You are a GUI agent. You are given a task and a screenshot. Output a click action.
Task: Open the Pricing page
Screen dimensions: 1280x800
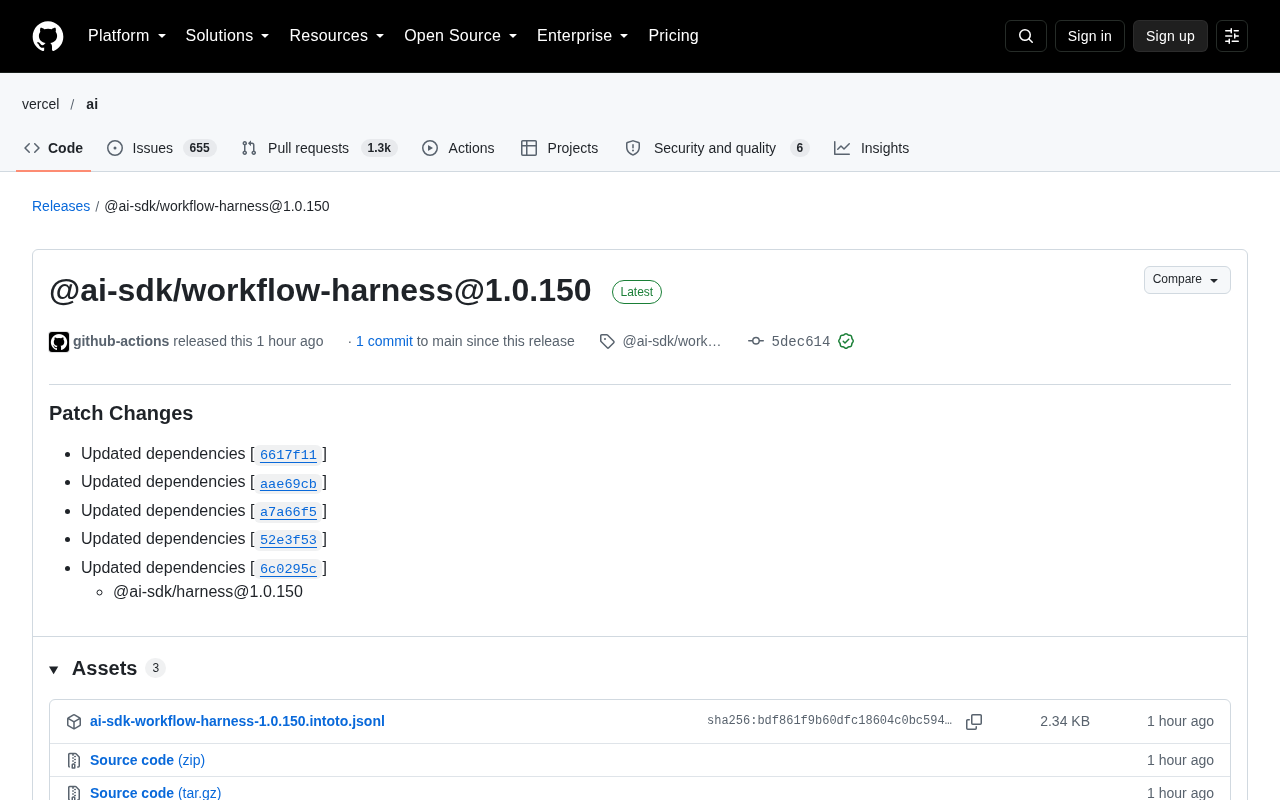pos(673,36)
